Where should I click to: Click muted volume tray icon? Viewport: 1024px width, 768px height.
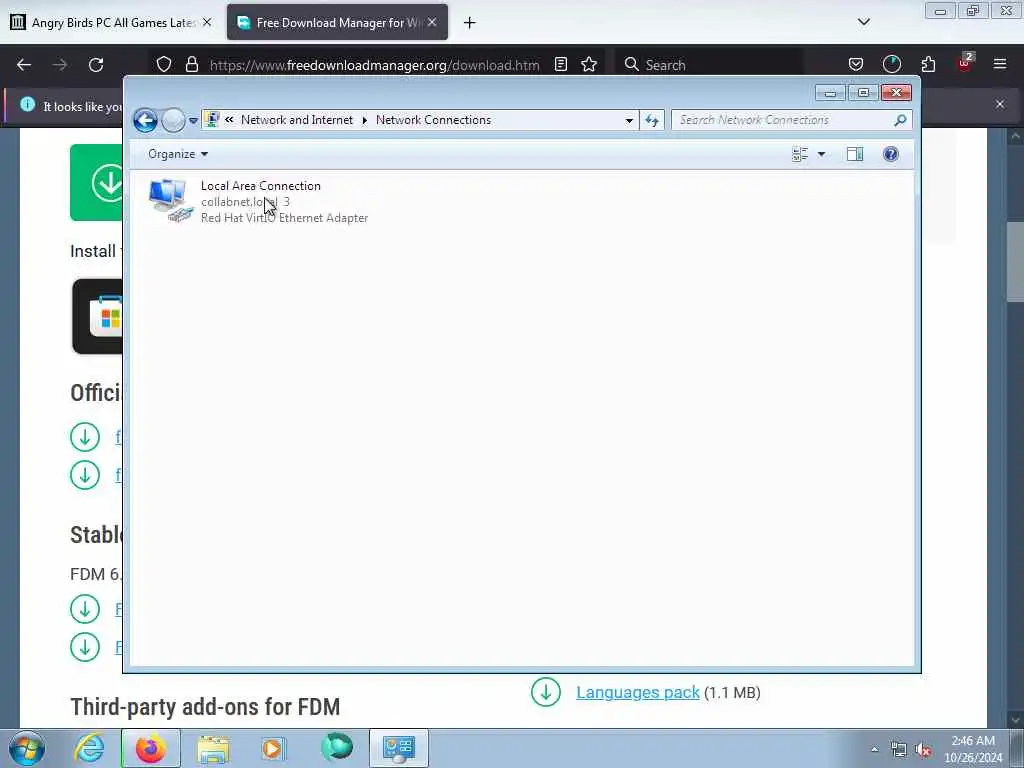click(x=923, y=750)
